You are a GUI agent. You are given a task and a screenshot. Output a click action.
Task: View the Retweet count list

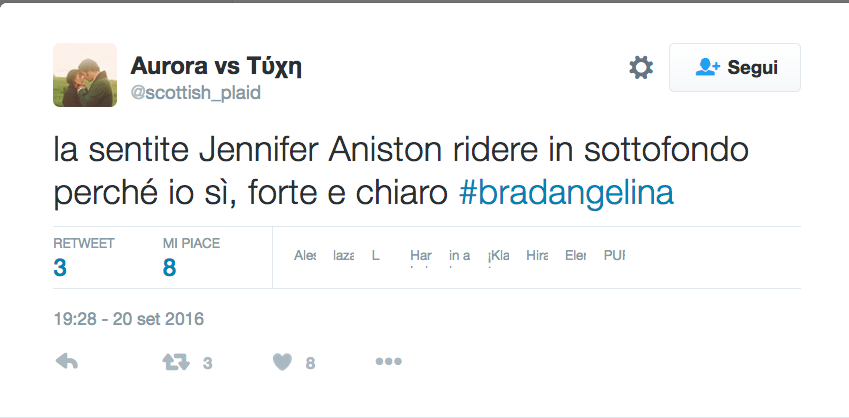[x=84, y=257]
